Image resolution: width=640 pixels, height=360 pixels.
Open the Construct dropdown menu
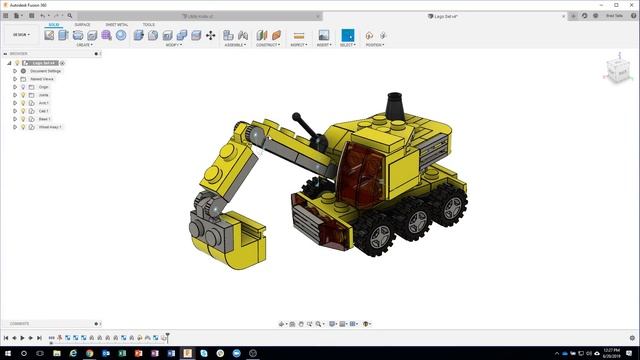268,45
